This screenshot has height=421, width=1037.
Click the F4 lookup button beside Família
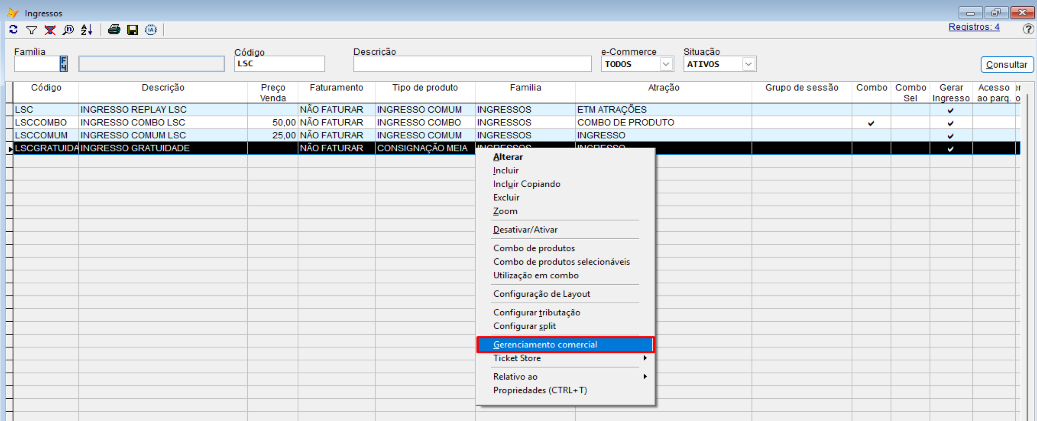65,64
